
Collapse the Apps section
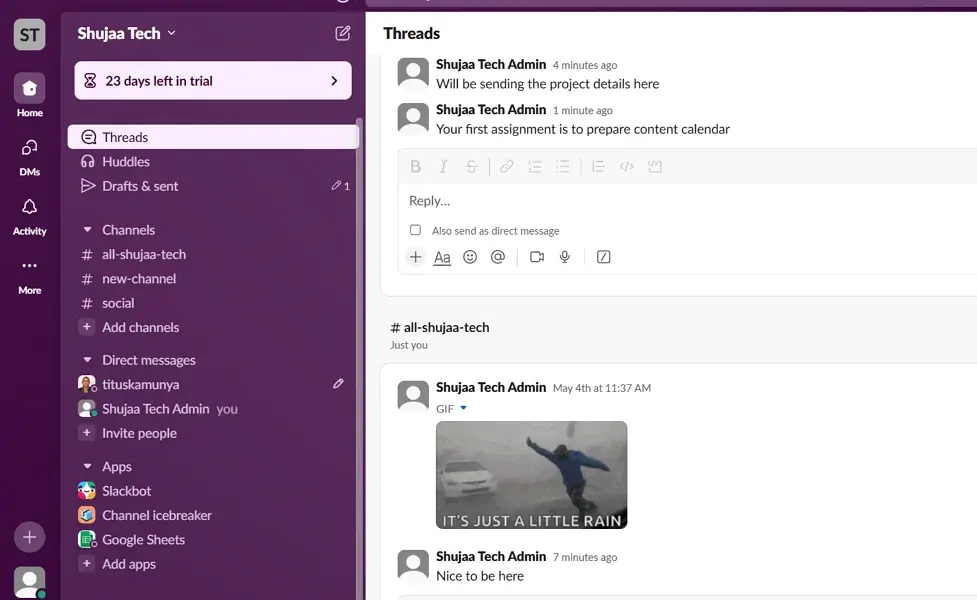pyautogui.click(x=87, y=466)
